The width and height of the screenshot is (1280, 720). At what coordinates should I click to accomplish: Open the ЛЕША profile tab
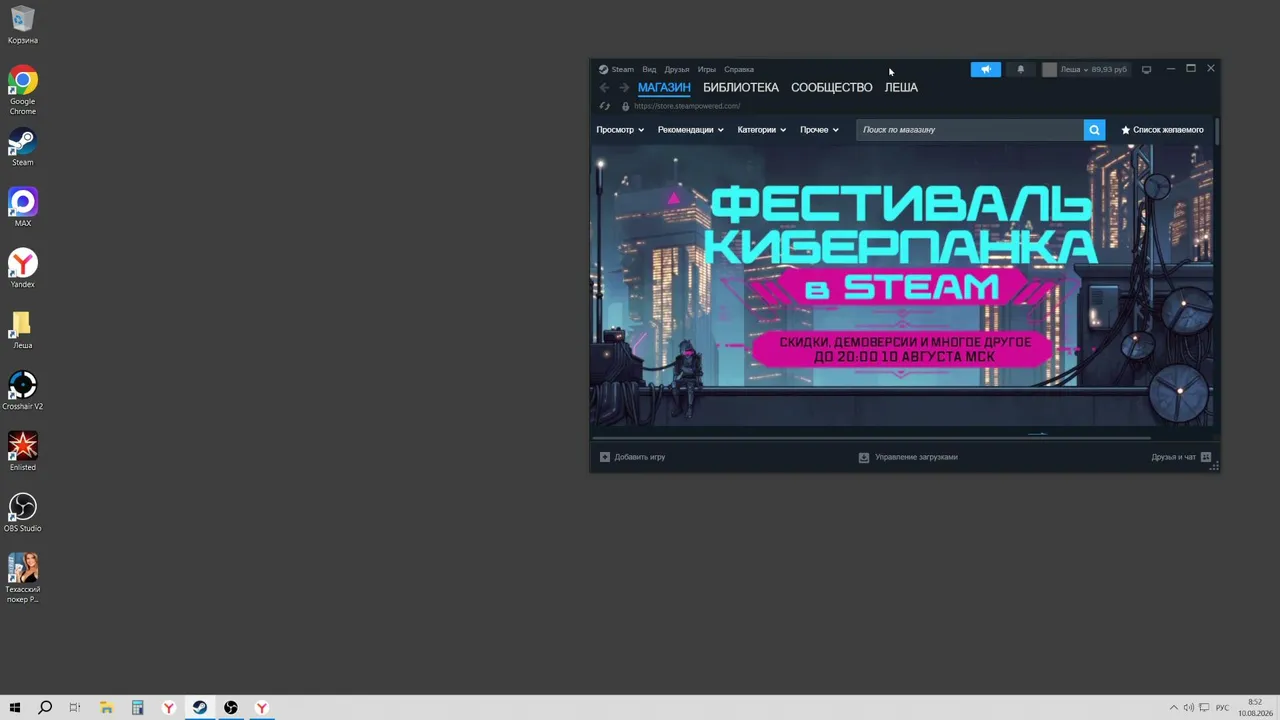tap(901, 88)
